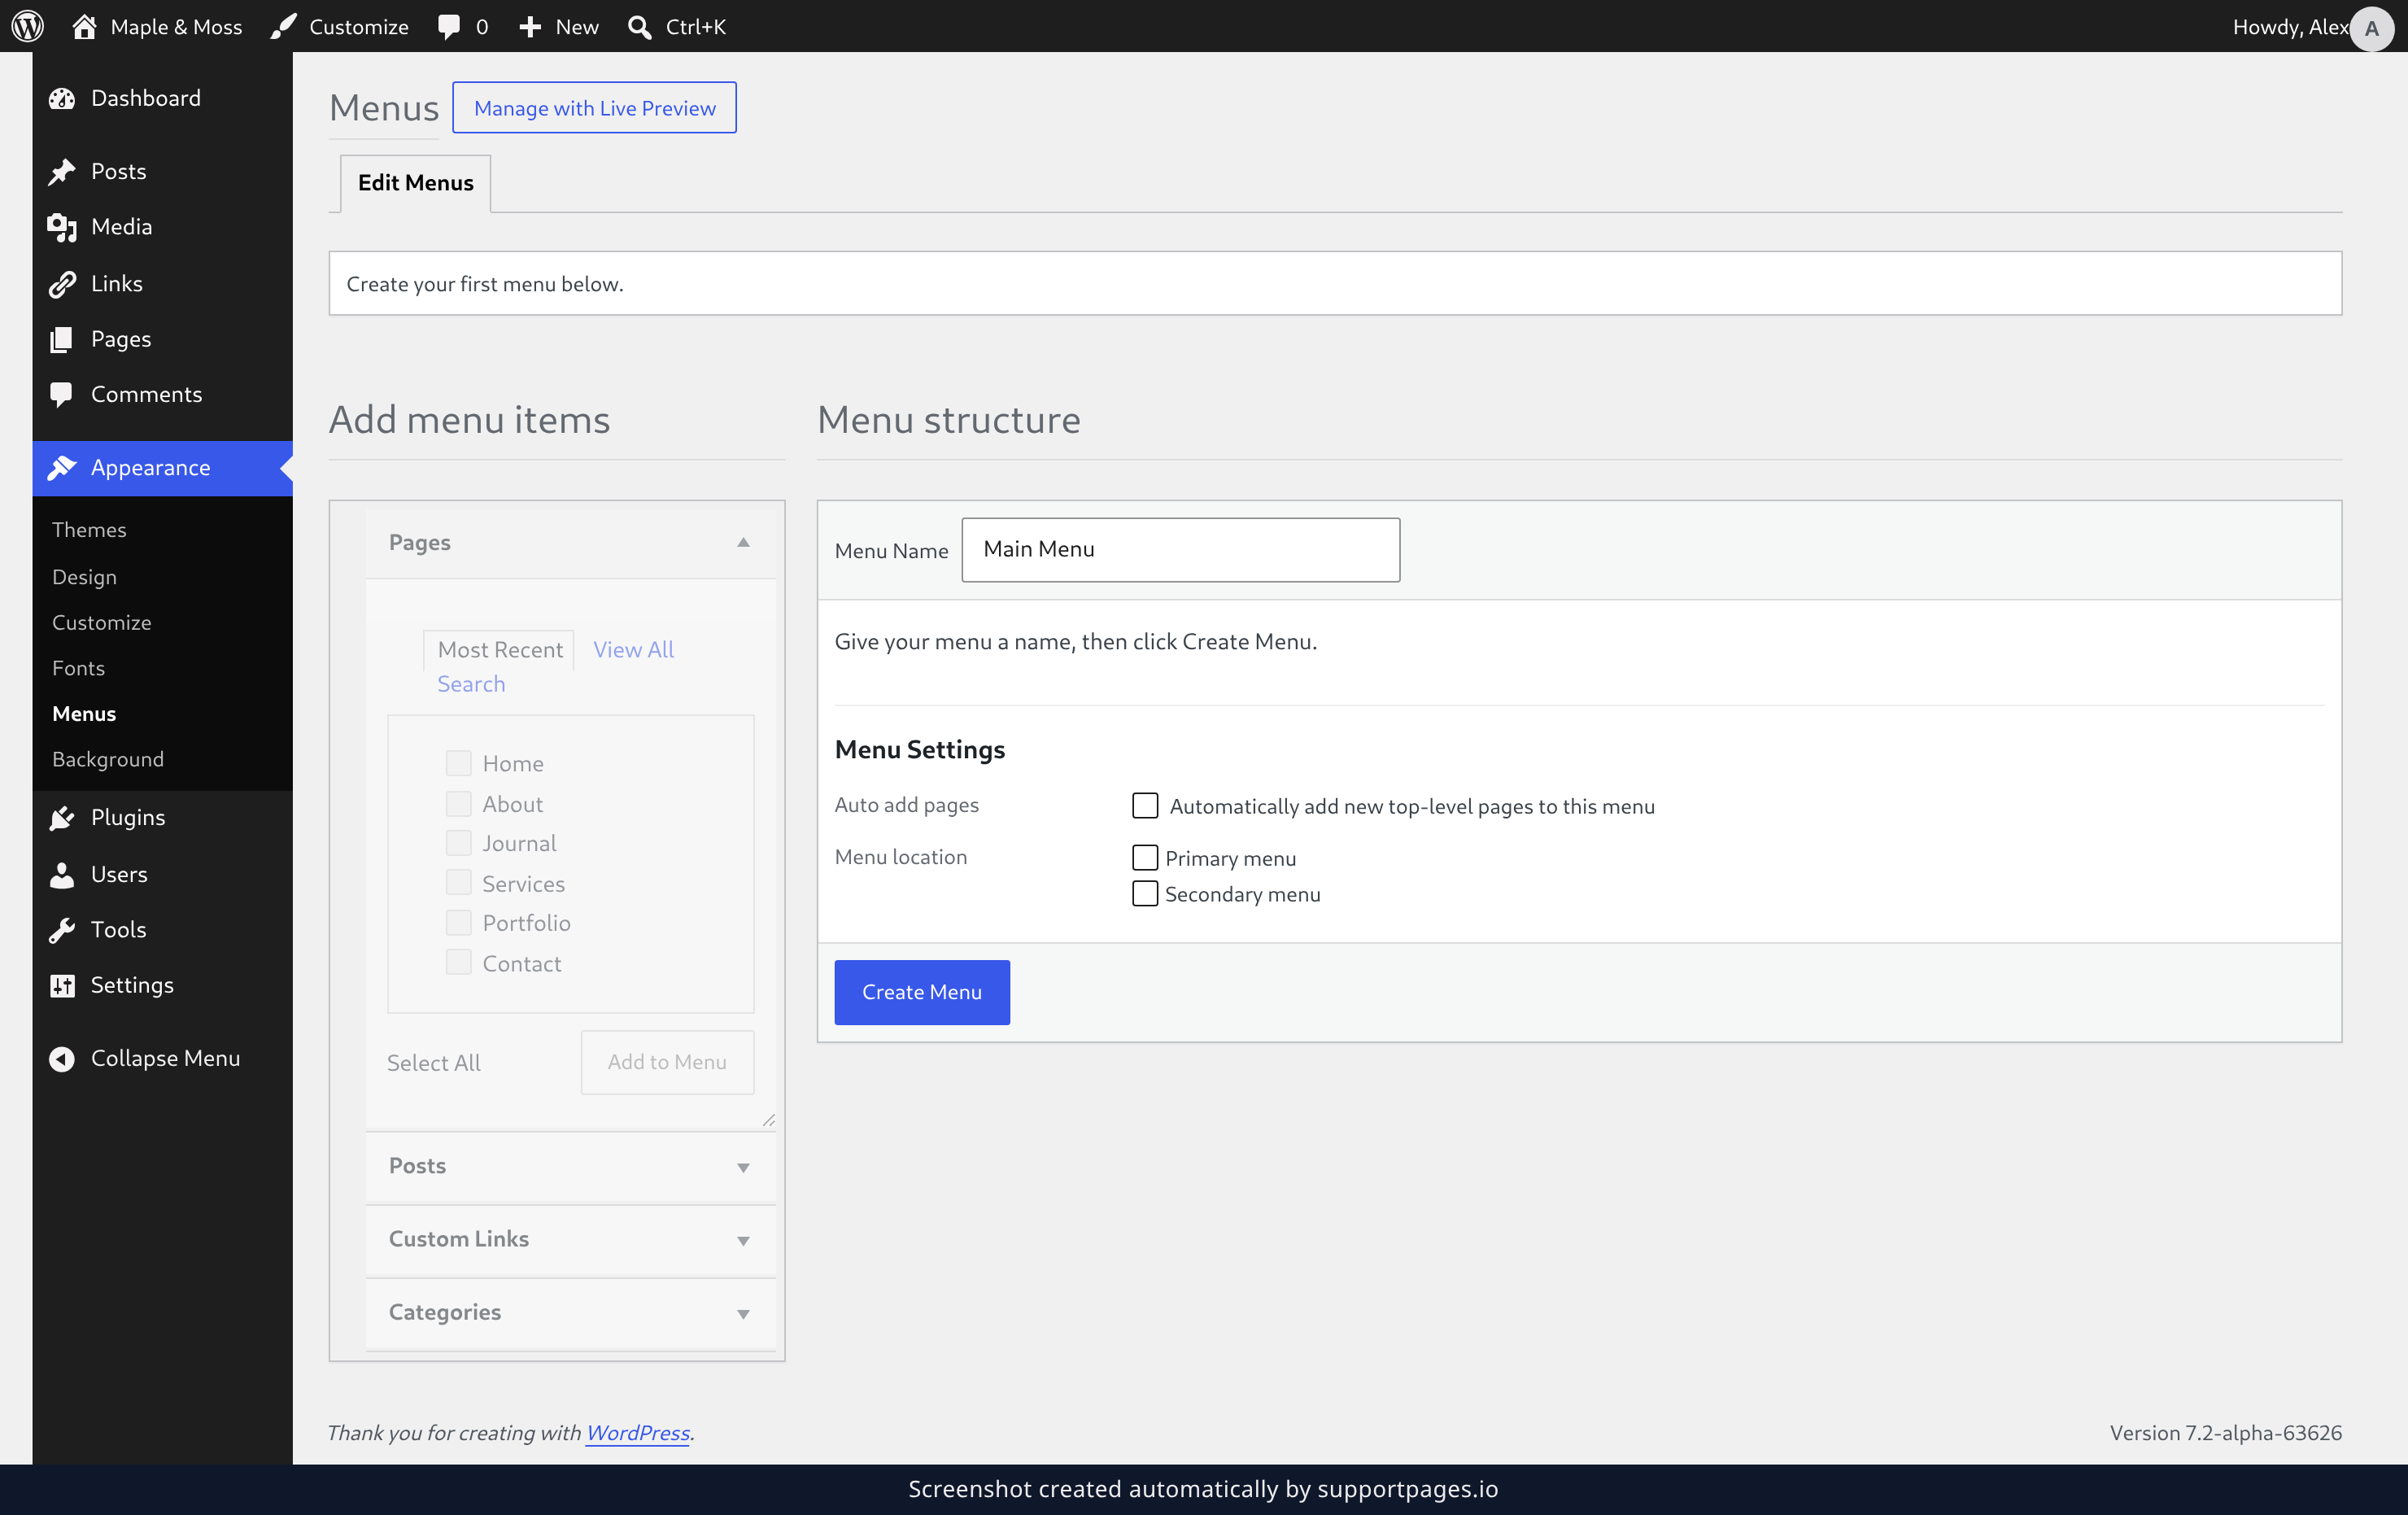2408x1515 pixels.
Task: Click the Settings sliders icon
Action: point(62,985)
